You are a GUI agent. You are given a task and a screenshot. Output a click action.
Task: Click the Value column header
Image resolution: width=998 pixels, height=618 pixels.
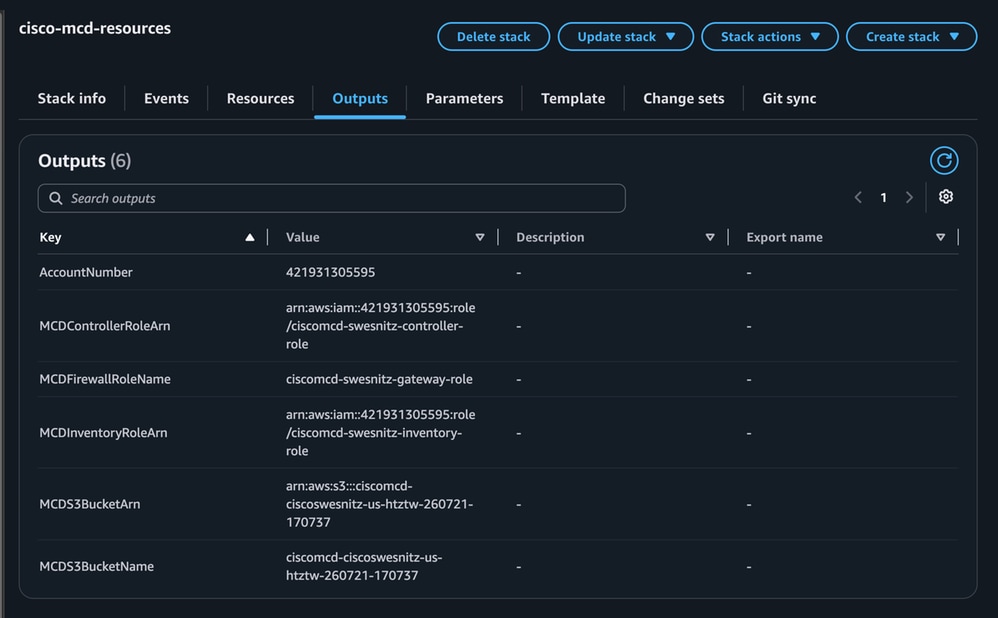click(x=302, y=237)
